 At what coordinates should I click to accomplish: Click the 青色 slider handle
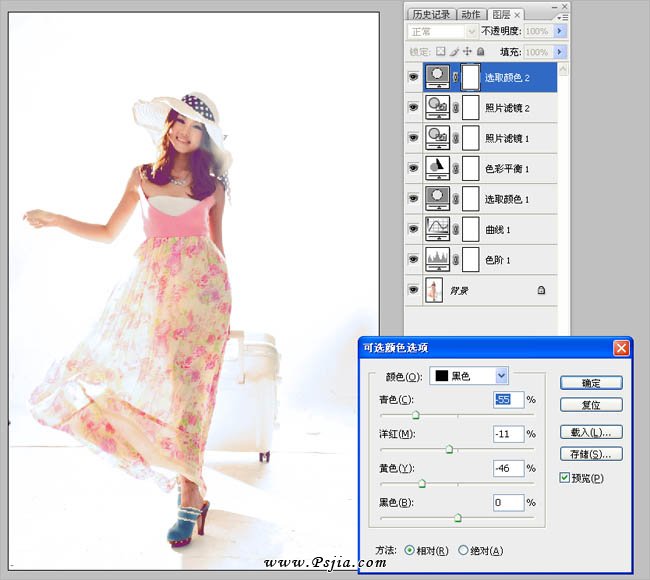[x=416, y=414]
